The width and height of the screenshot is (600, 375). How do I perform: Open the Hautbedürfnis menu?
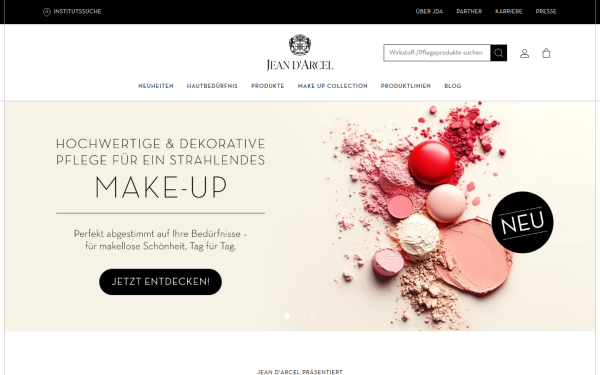(x=212, y=86)
